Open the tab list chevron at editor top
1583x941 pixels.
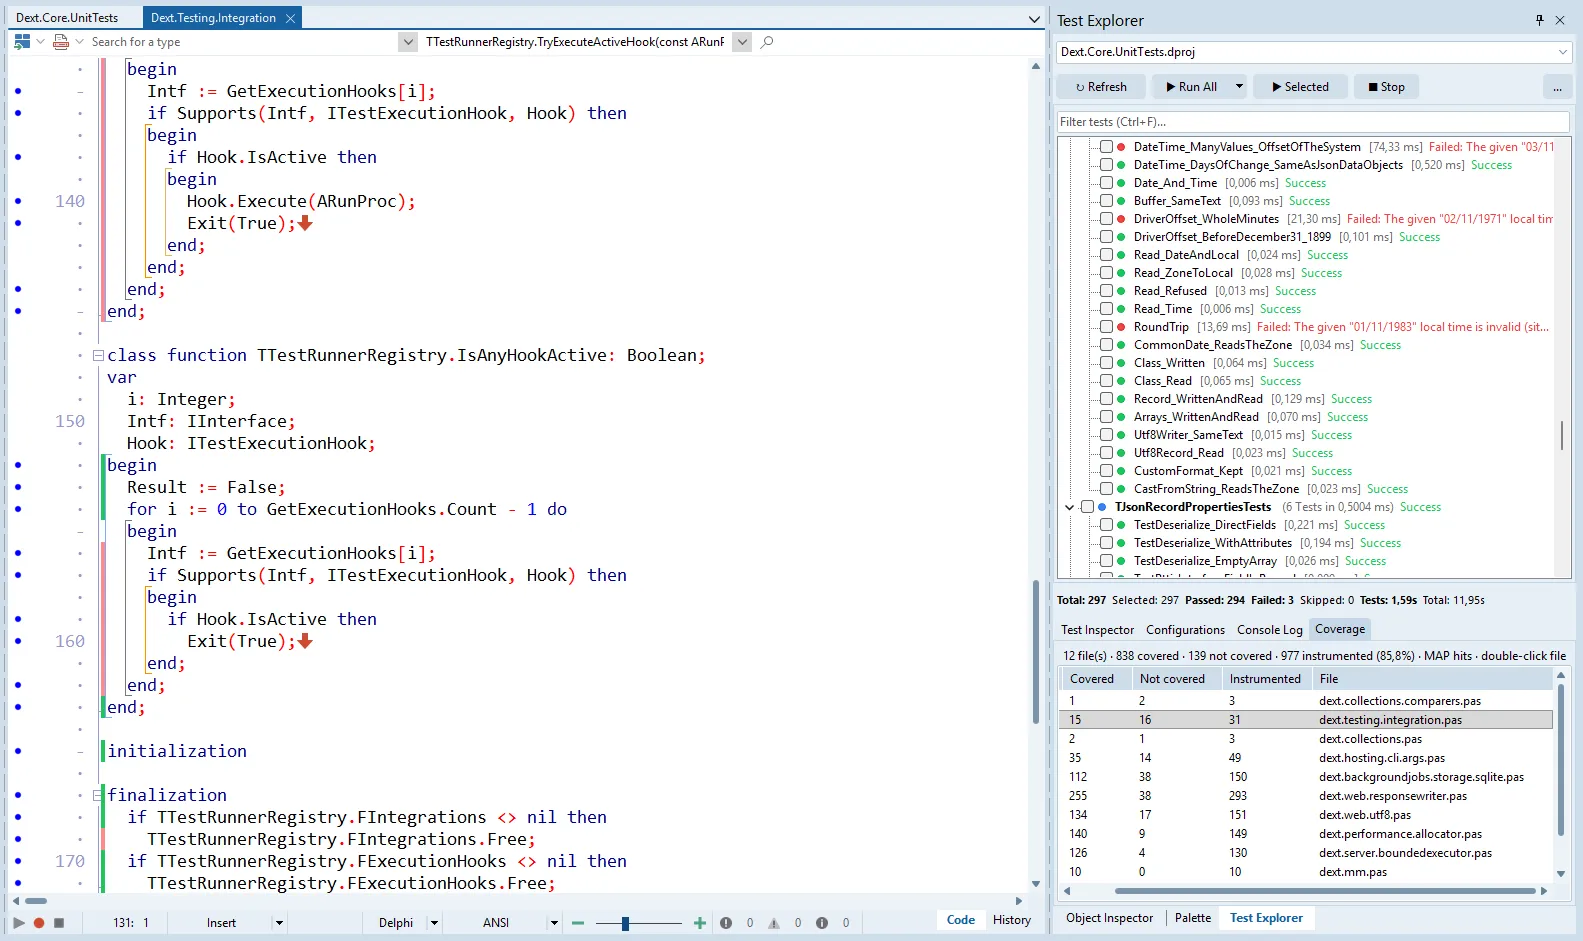(1034, 19)
